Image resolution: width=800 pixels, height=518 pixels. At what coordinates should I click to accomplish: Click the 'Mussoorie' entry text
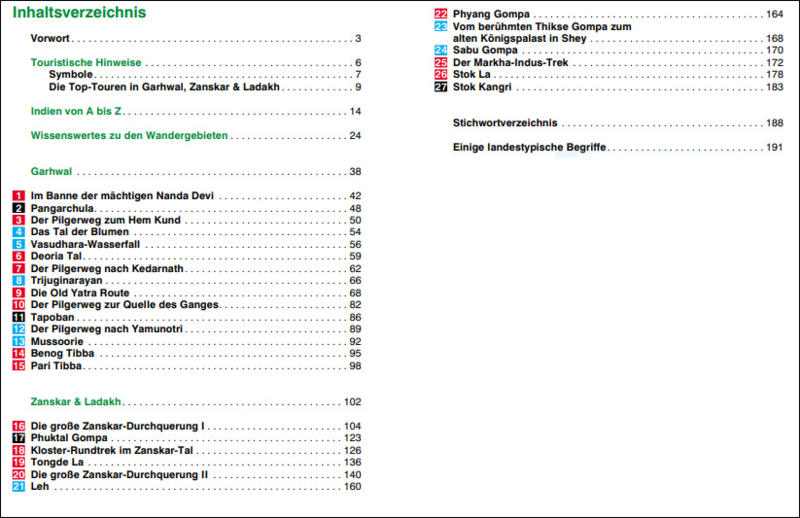click(57, 341)
